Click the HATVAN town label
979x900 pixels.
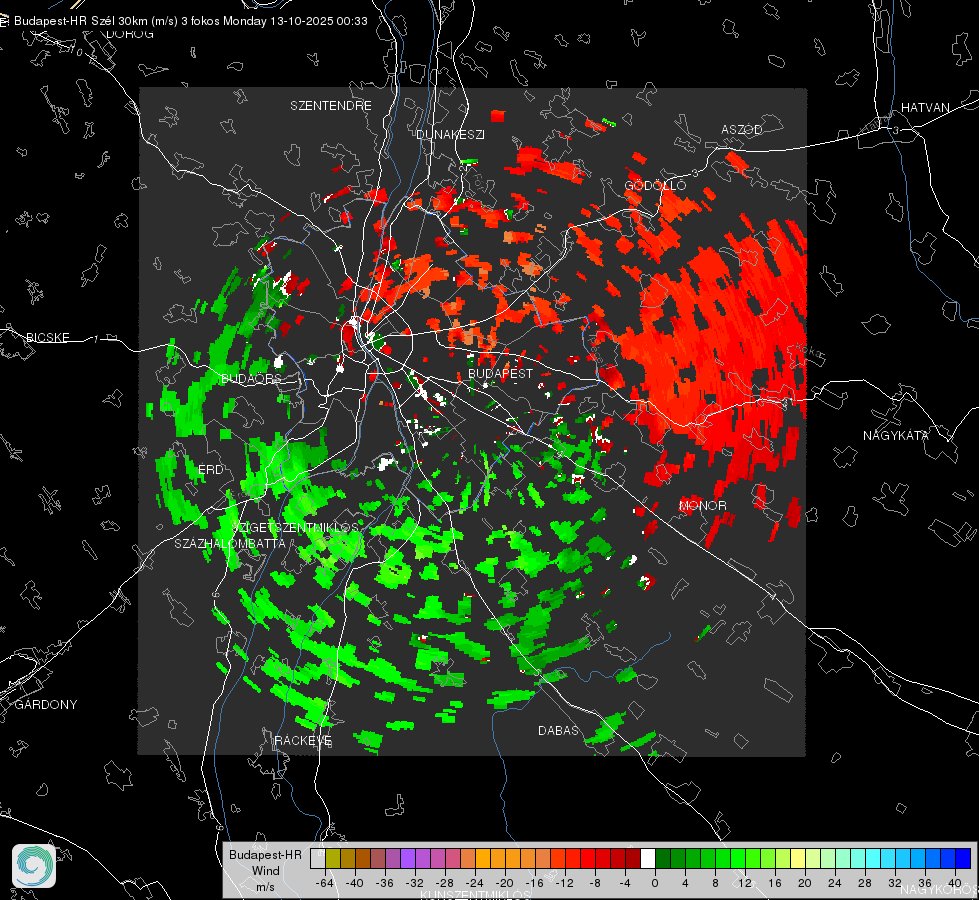point(925,107)
